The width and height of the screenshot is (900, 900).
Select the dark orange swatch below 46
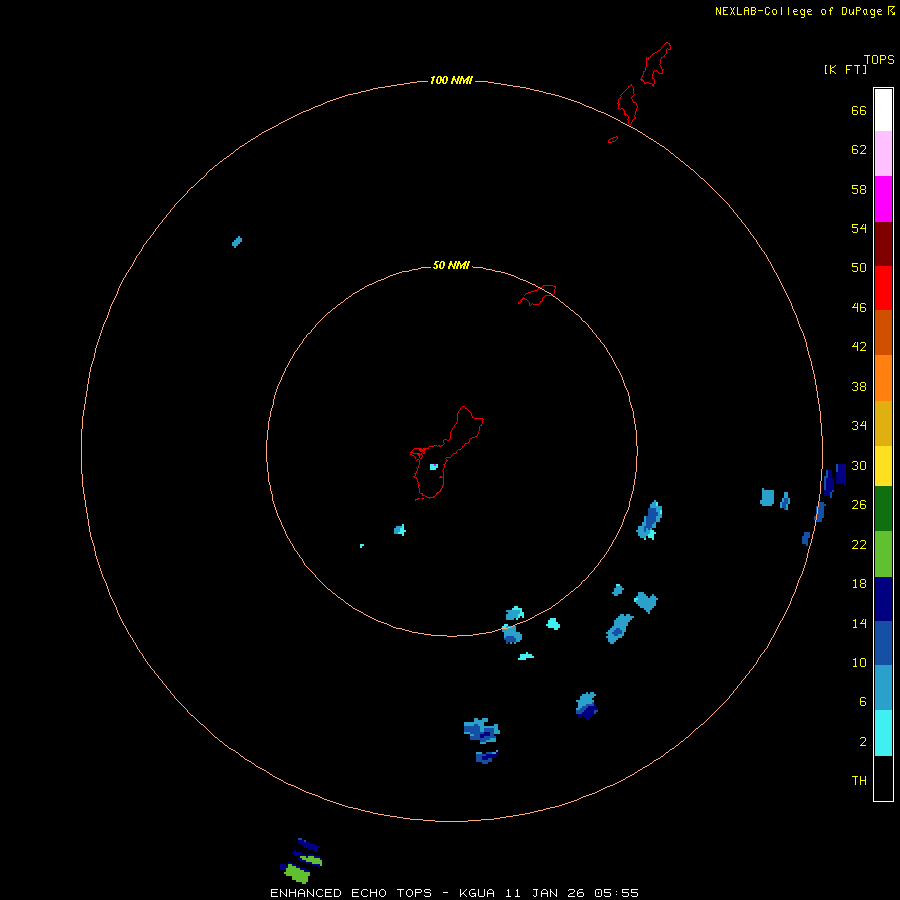click(883, 332)
